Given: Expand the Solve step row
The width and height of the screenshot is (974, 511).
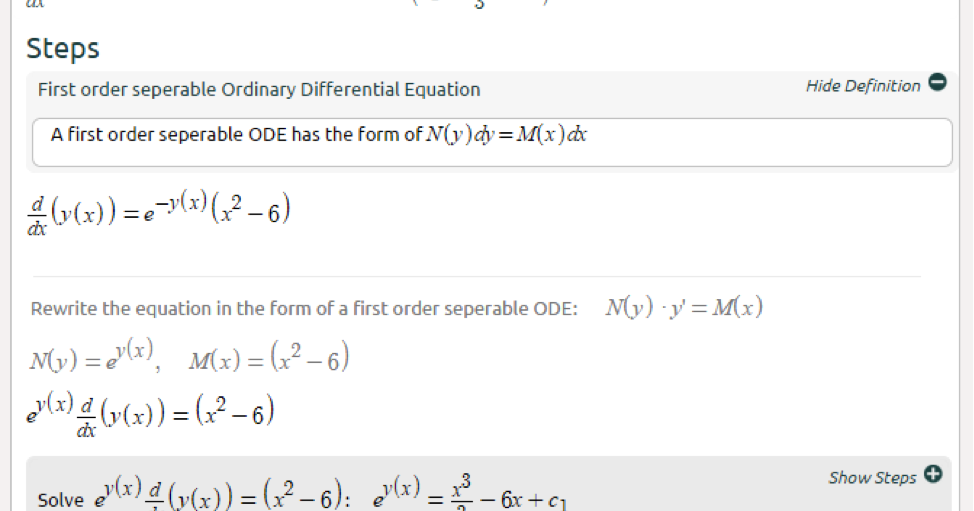Looking at the screenshot, I should pos(488,484).
